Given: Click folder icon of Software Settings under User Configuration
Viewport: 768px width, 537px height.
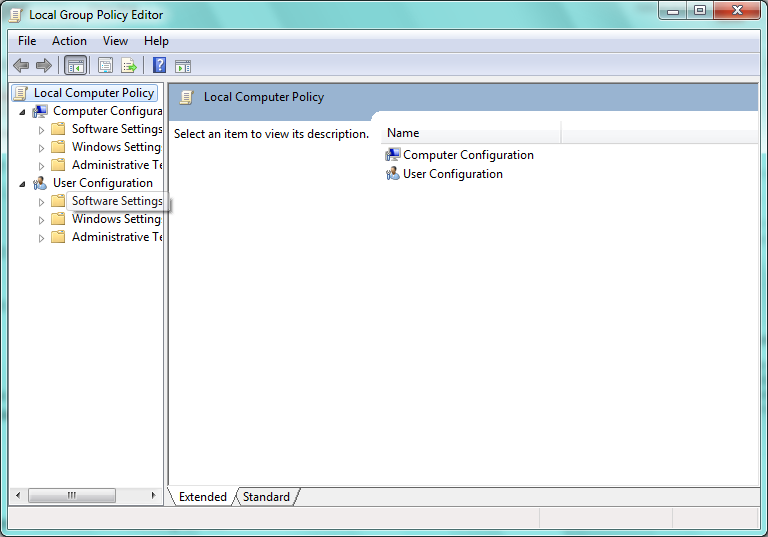Looking at the screenshot, I should 58,201.
